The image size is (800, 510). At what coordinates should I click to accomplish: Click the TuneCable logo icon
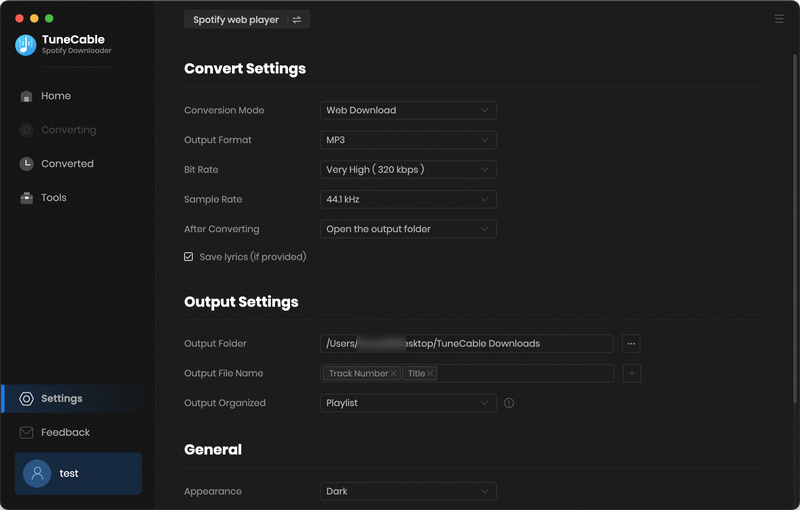pyautogui.click(x=26, y=45)
